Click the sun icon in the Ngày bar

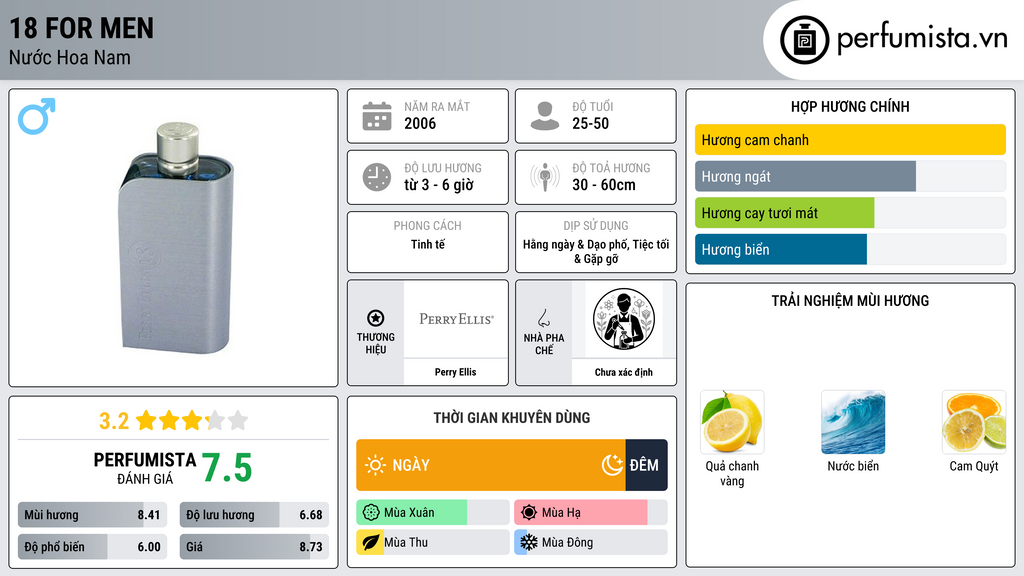click(x=375, y=465)
